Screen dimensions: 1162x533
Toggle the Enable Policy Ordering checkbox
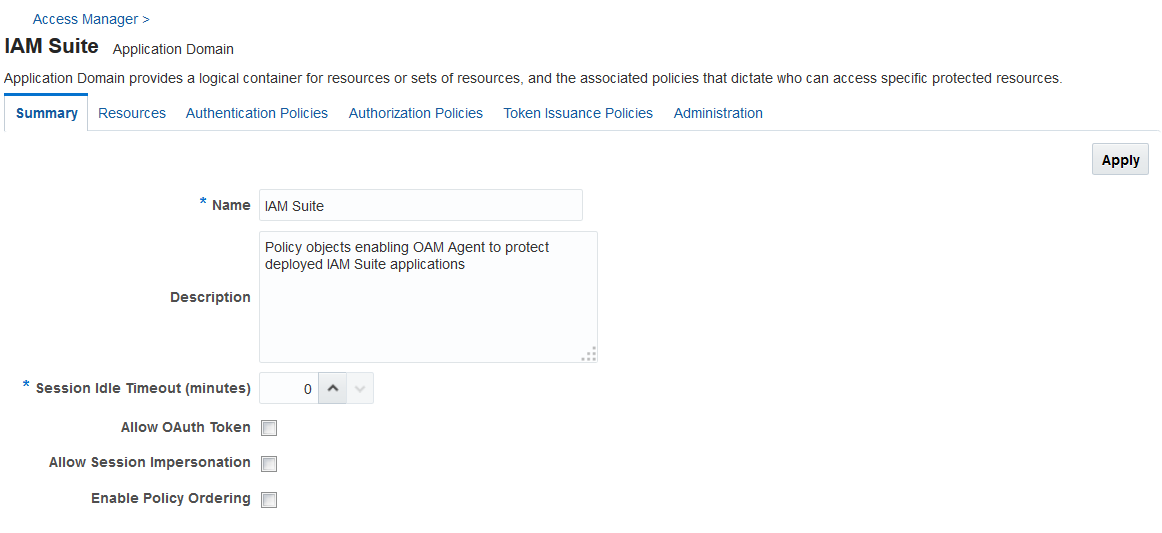point(269,500)
